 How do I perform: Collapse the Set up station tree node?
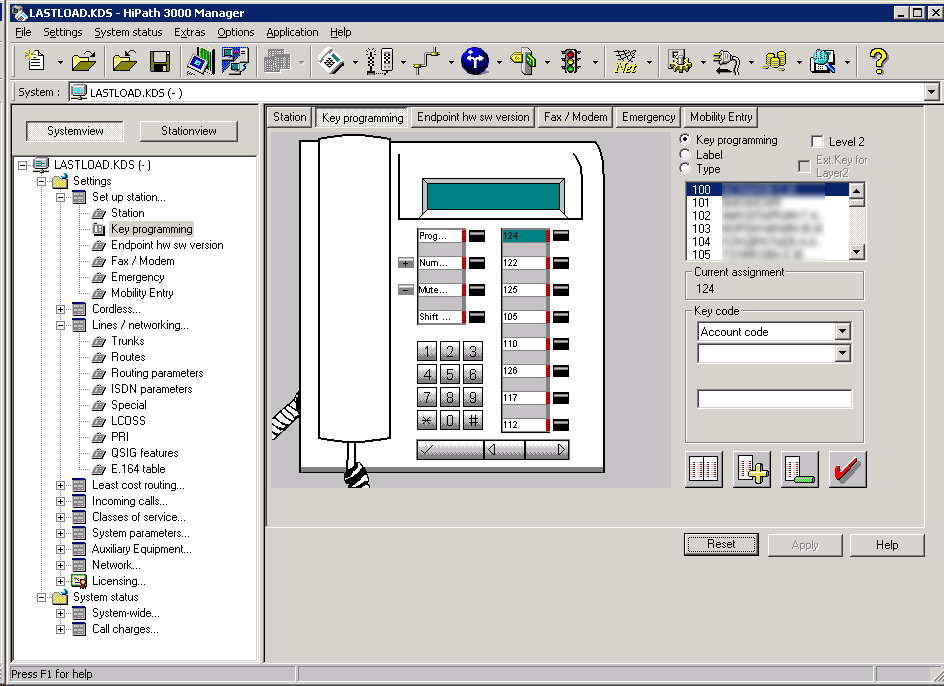click(60, 197)
